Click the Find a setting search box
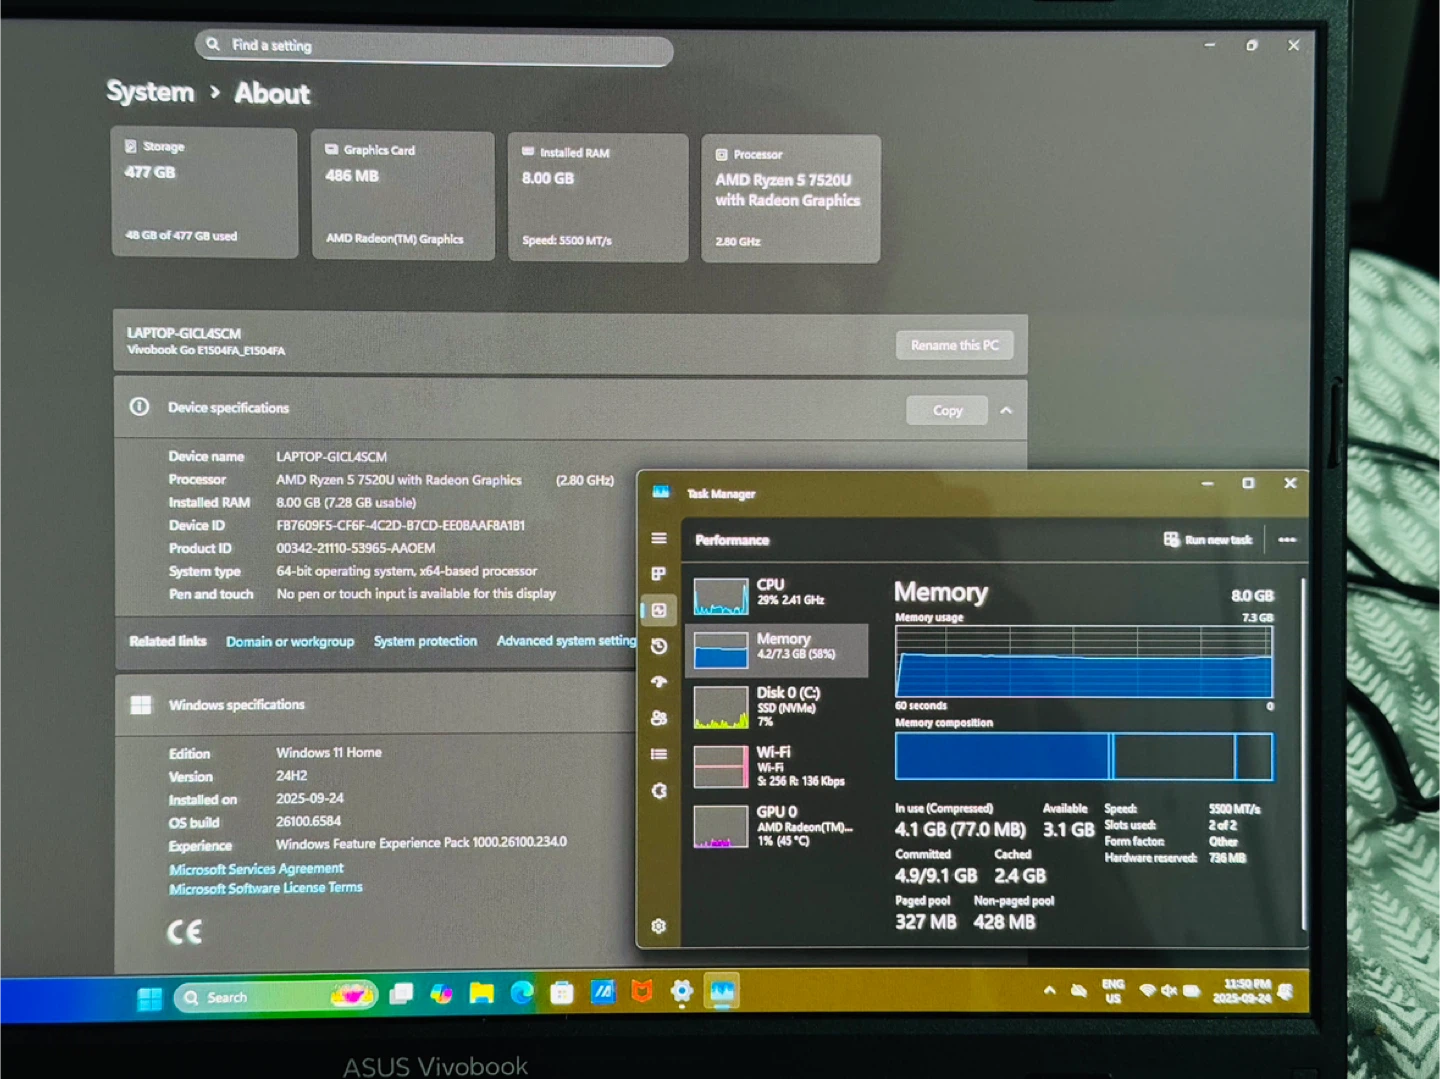This screenshot has height=1079, width=1440. click(434, 46)
